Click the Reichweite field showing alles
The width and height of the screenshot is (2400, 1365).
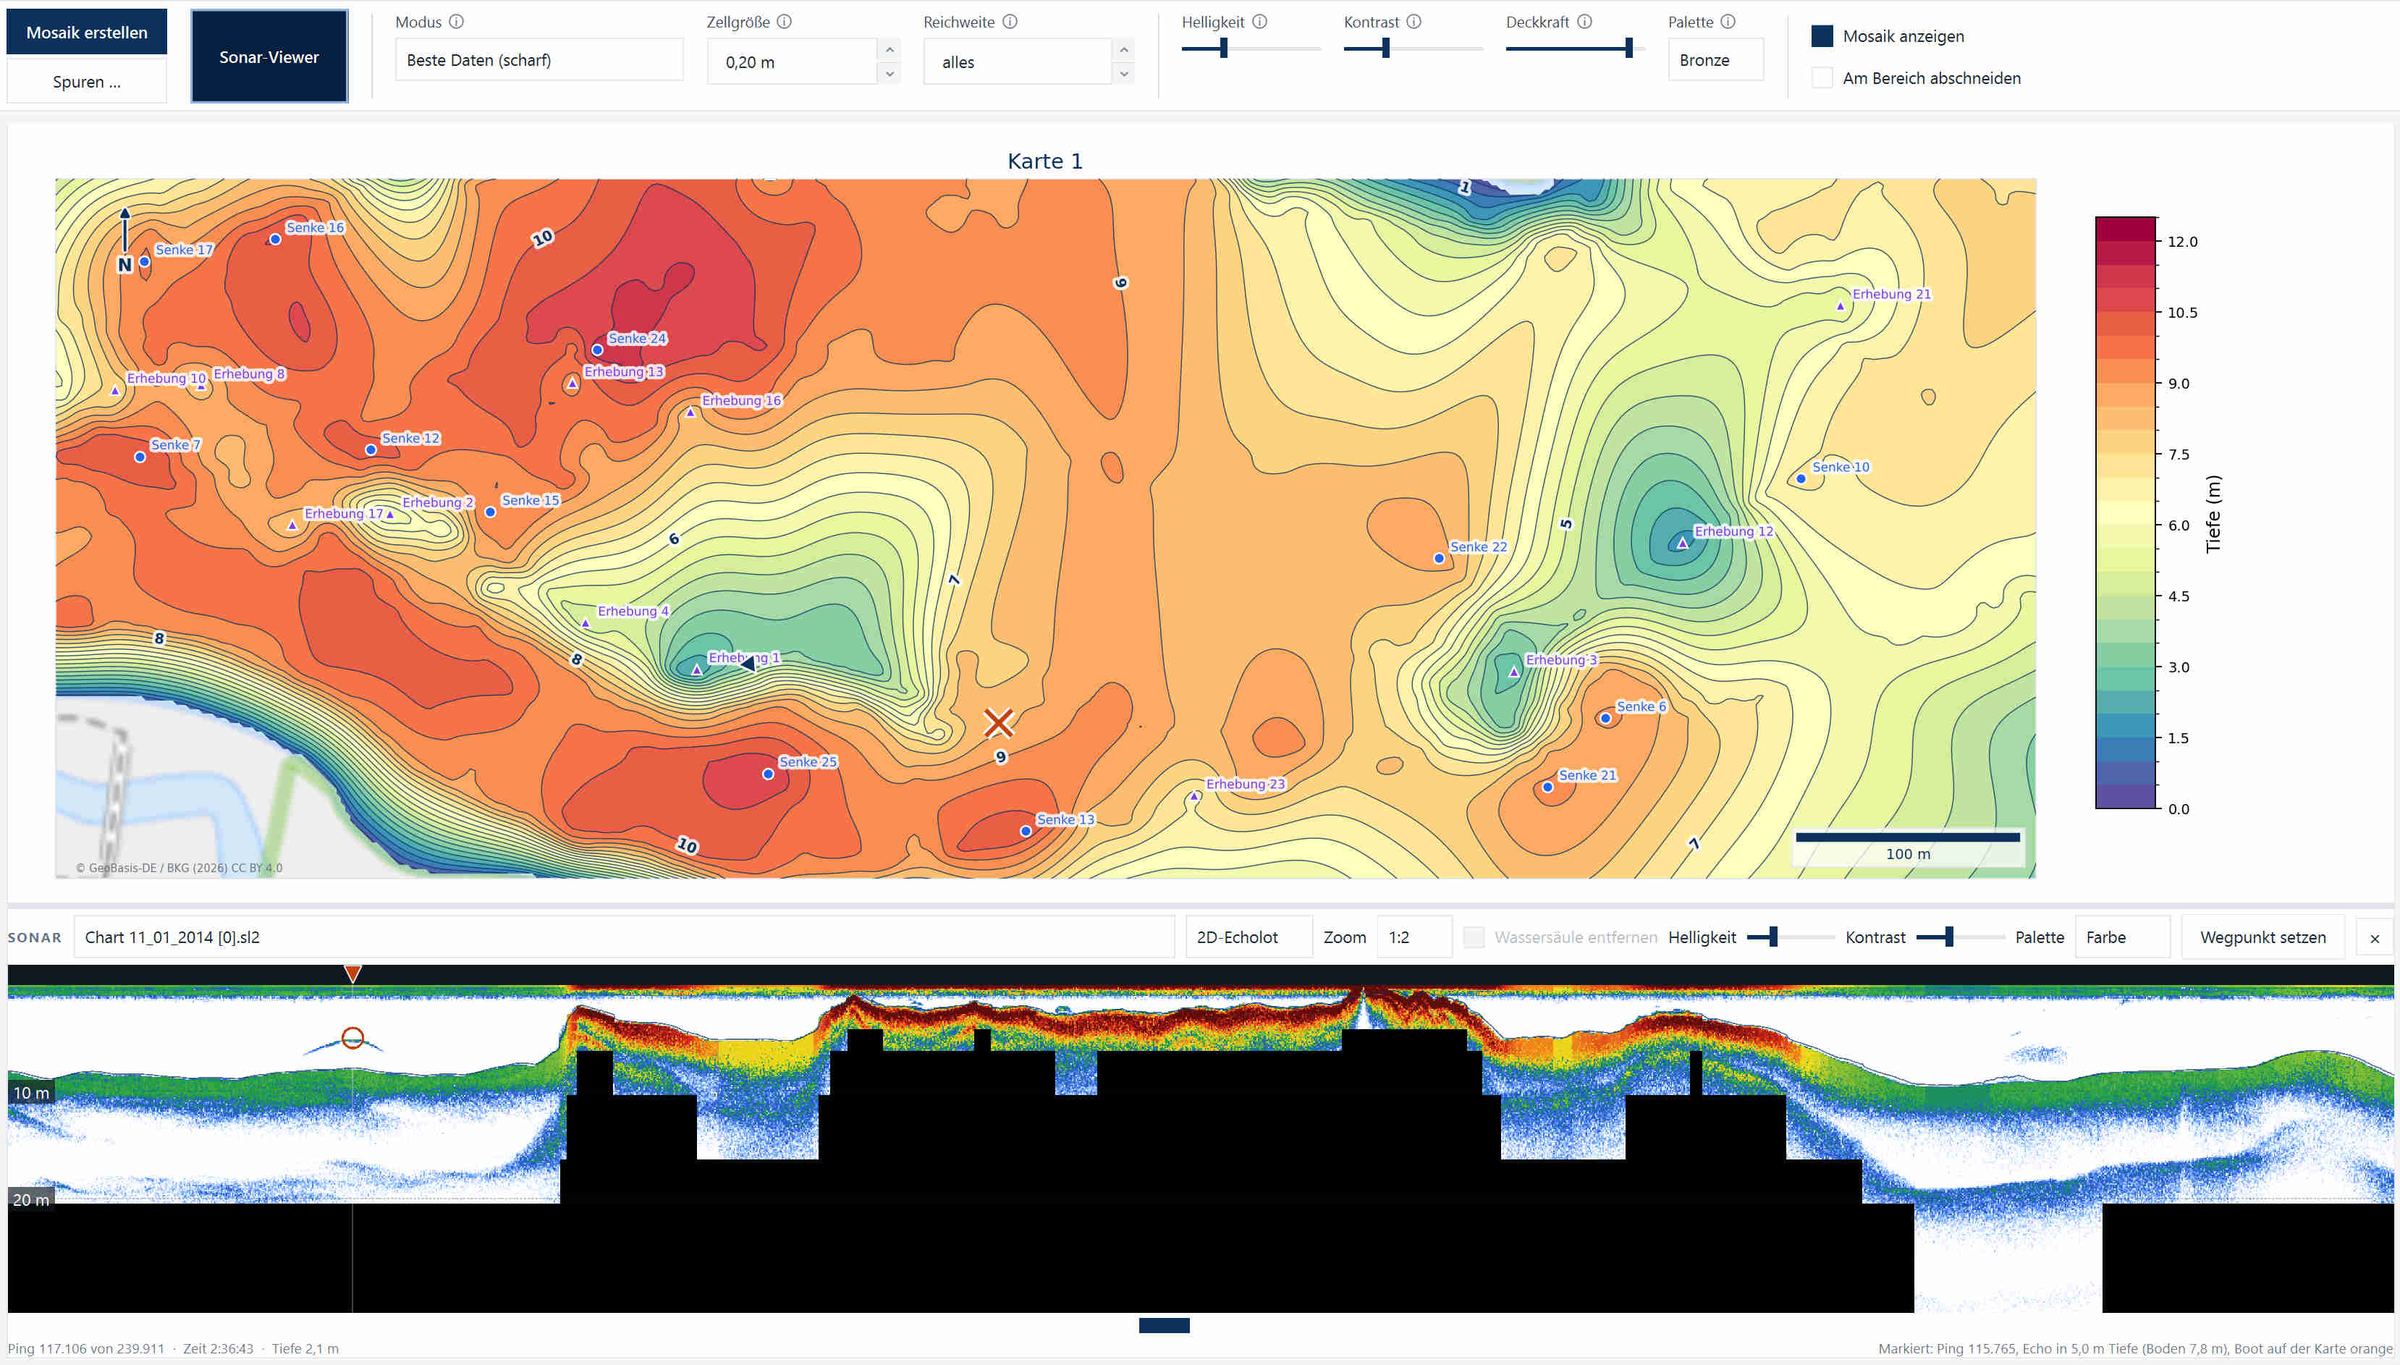tap(1017, 61)
